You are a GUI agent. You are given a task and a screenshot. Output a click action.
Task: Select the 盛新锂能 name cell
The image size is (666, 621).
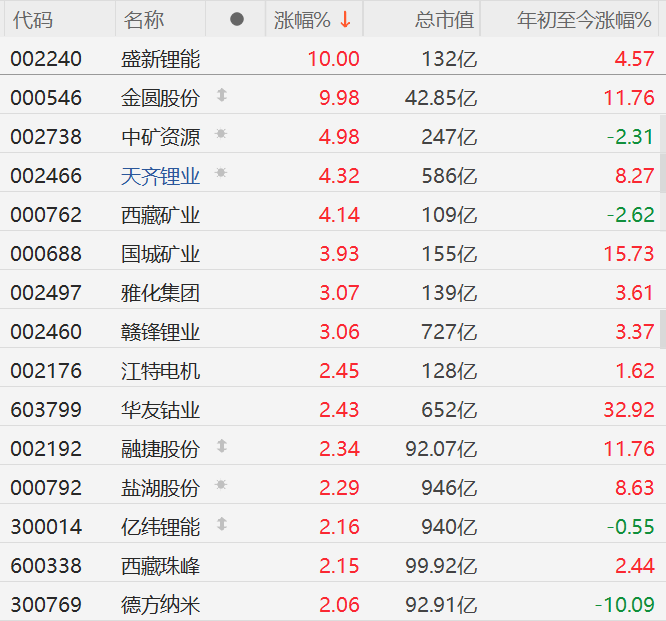(161, 59)
